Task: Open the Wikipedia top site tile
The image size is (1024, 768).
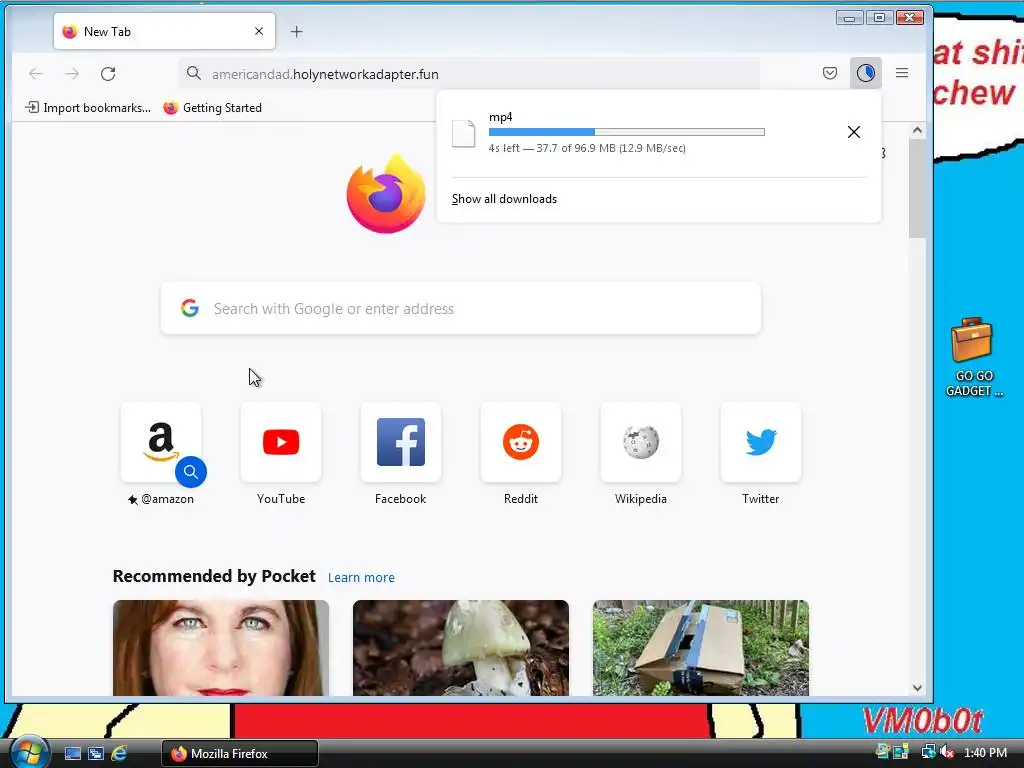Action: pos(641,442)
